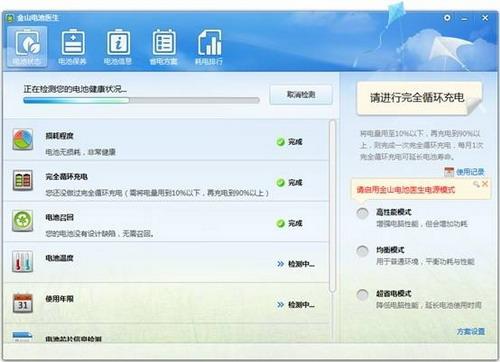Select the 超省电模式 radio button
Viewport: 500px width, 362px height.
(x=362, y=295)
